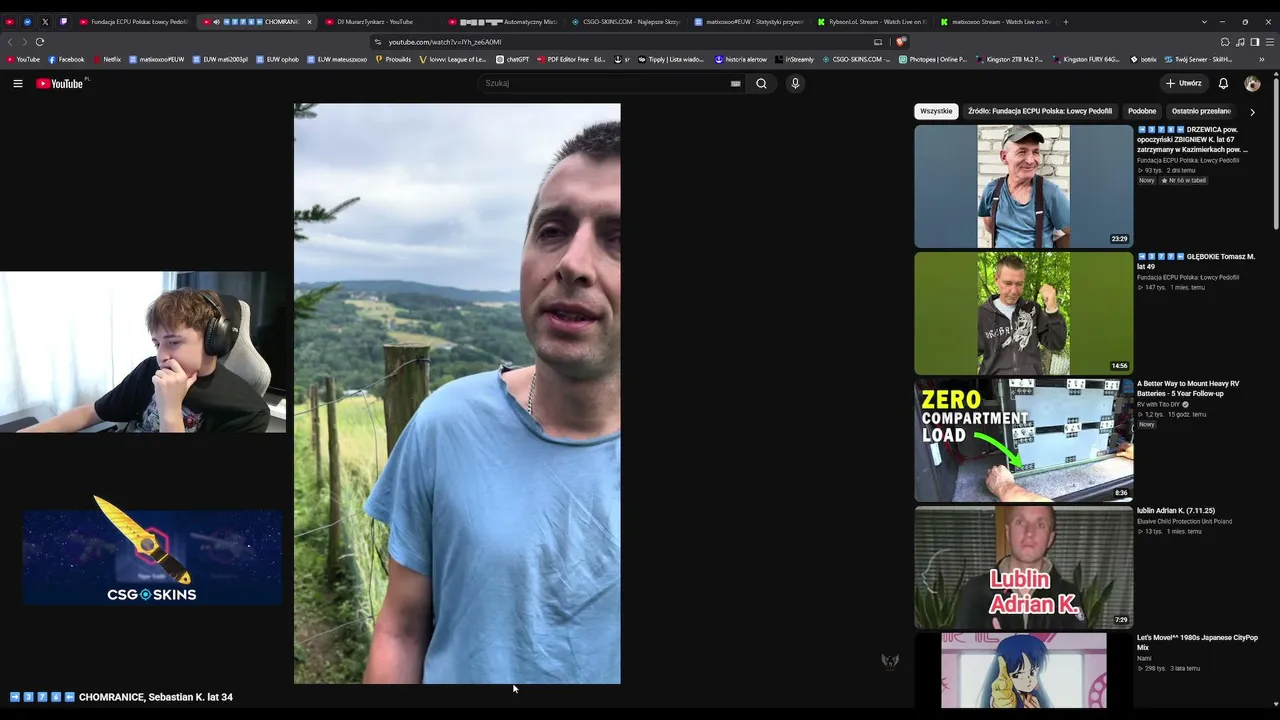Open the pinned YouTube tab
Viewport: 1280px width, 720px height.
[x=9, y=22]
